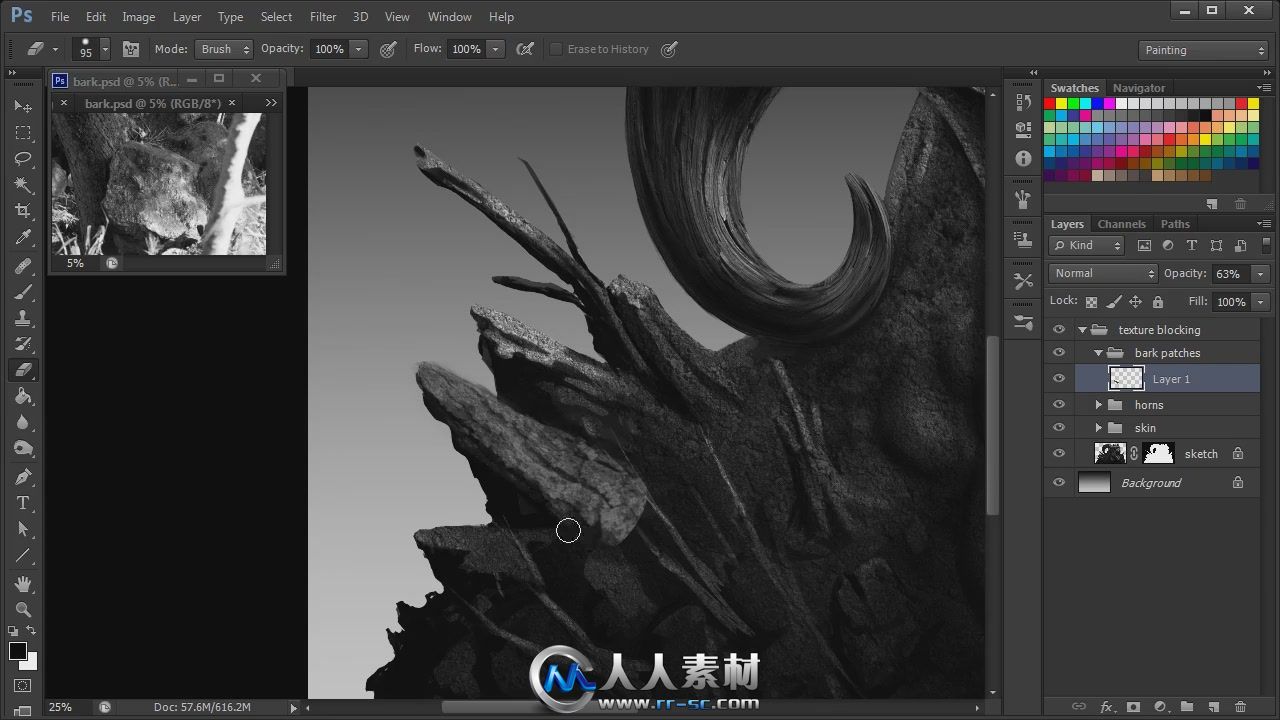Open the eraser Mode dropdown
Viewport: 1280px width, 720px height.
[x=224, y=49]
